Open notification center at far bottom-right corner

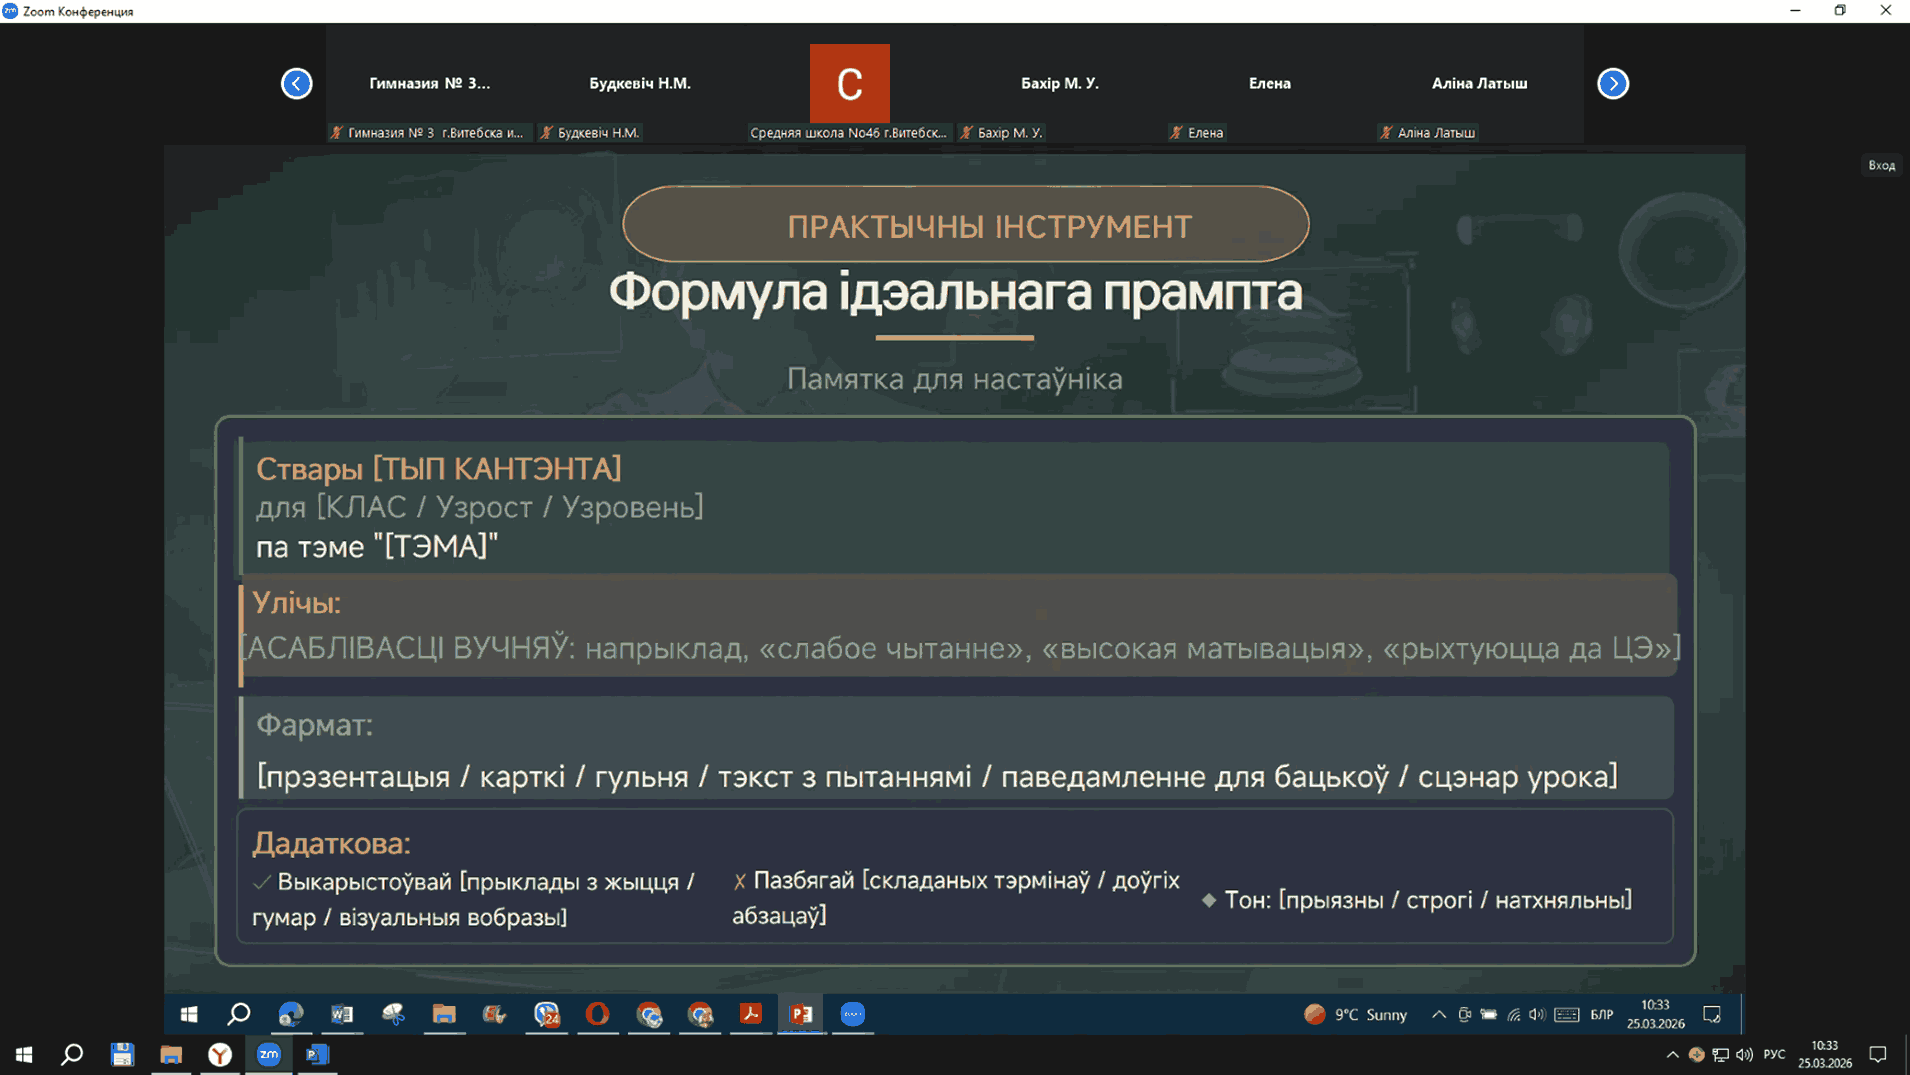[x=1877, y=1054]
